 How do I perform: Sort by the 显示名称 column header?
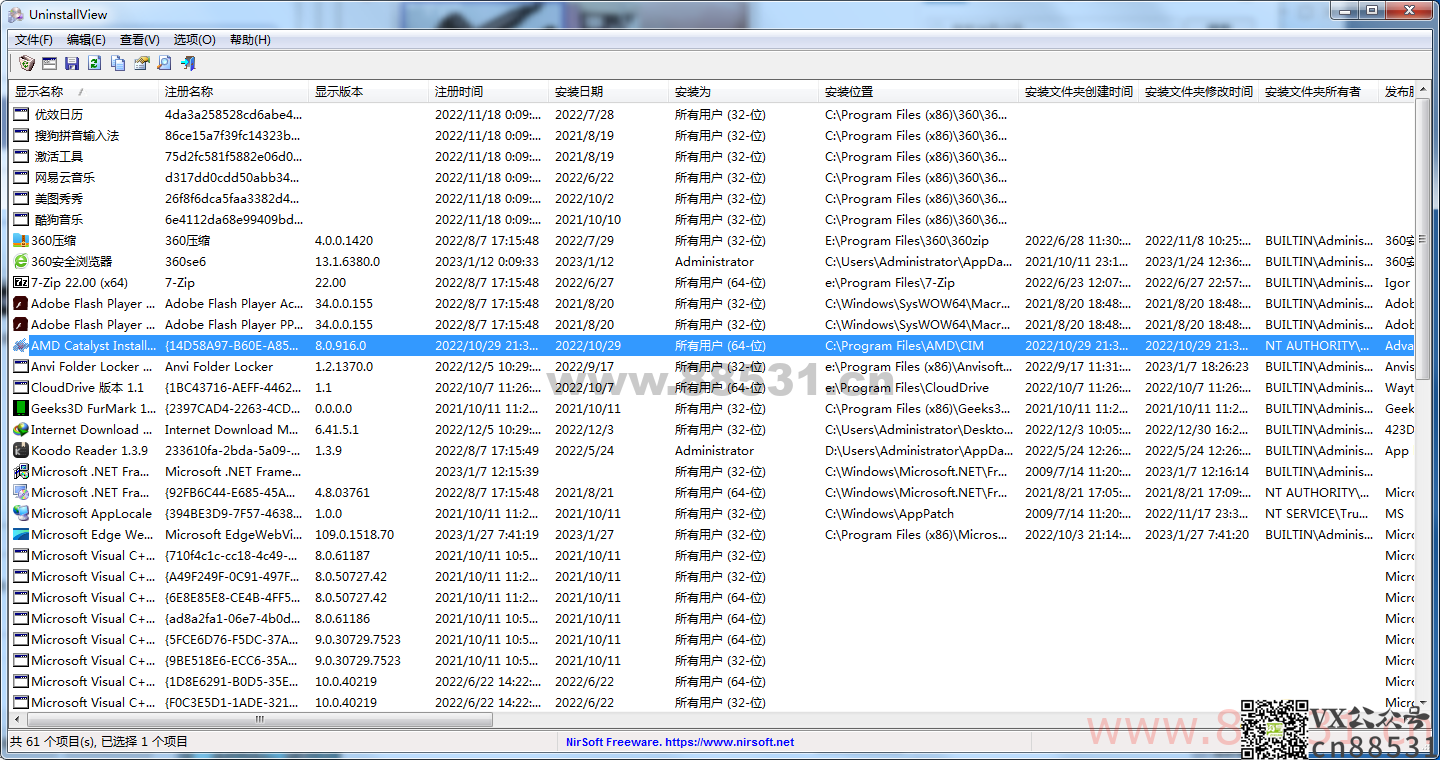(84, 92)
